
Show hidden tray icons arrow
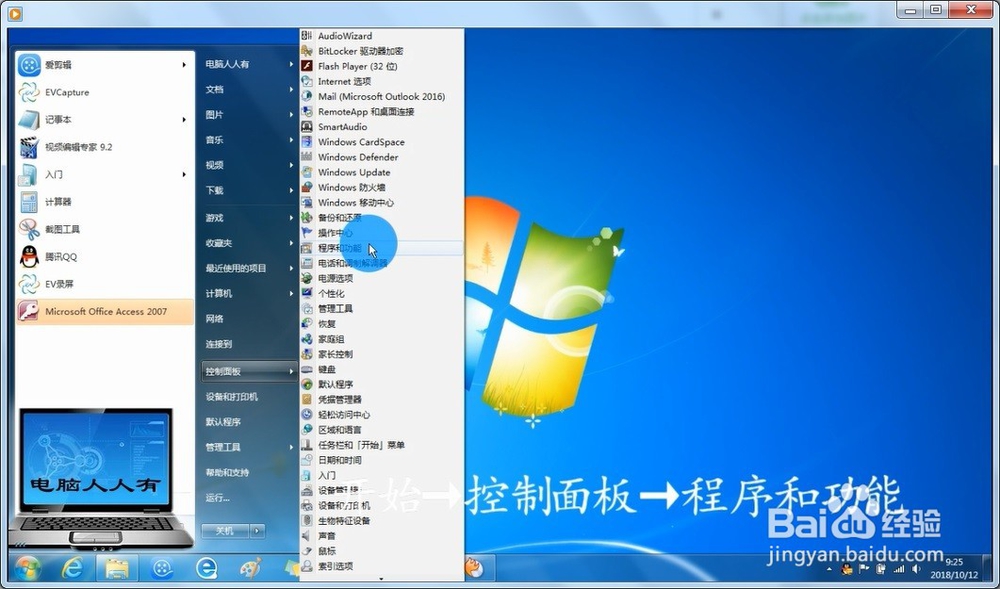pyautogui.click(x=829, y=569)
